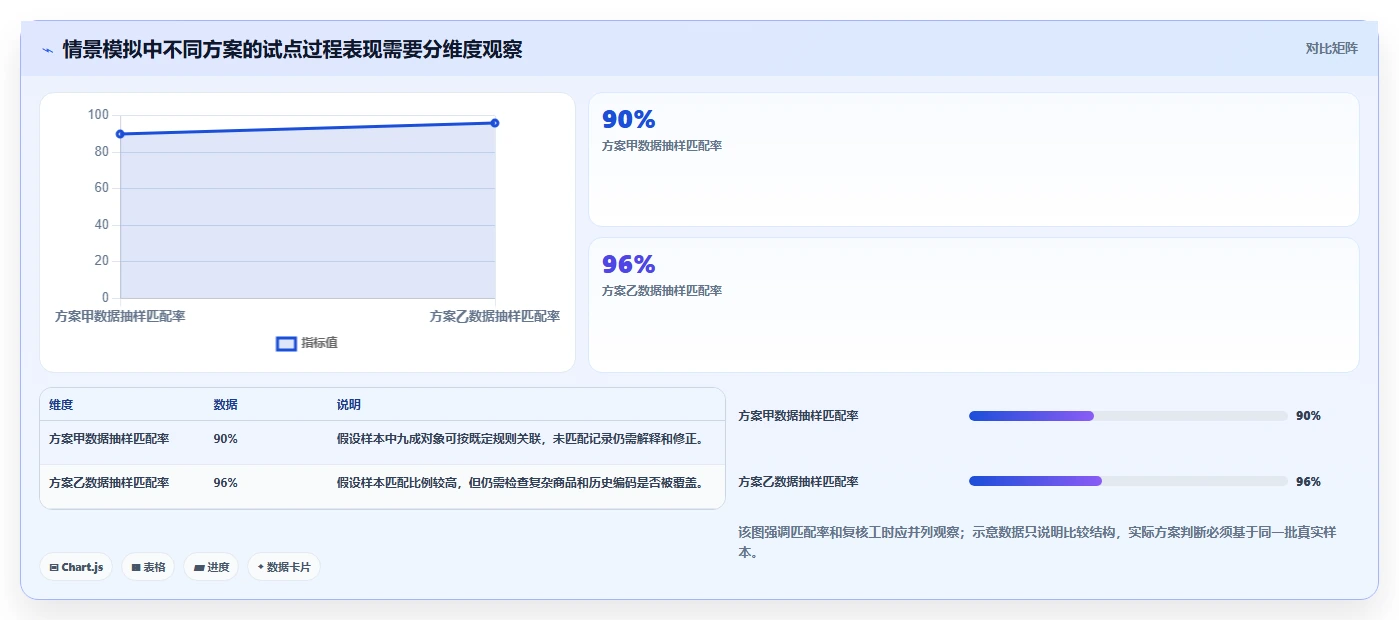
Task: Click the 指标值 legend label
Action: tap(319, 343)
